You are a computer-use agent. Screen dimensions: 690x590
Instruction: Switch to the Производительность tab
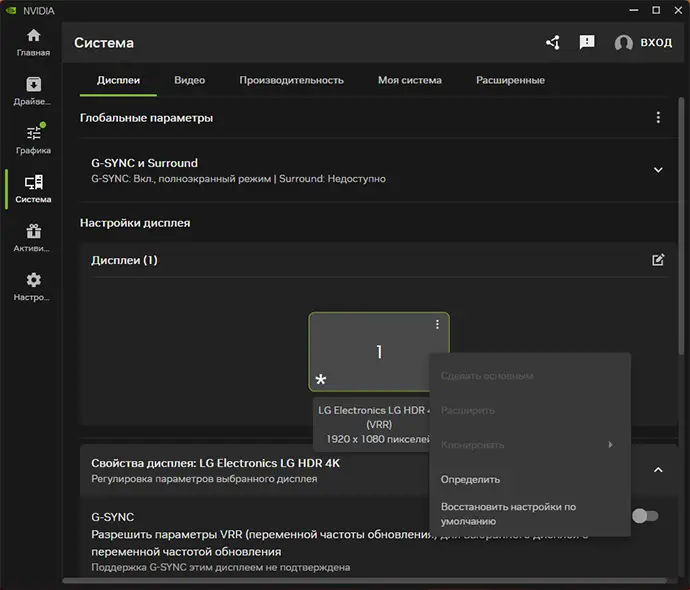(291, 81)
